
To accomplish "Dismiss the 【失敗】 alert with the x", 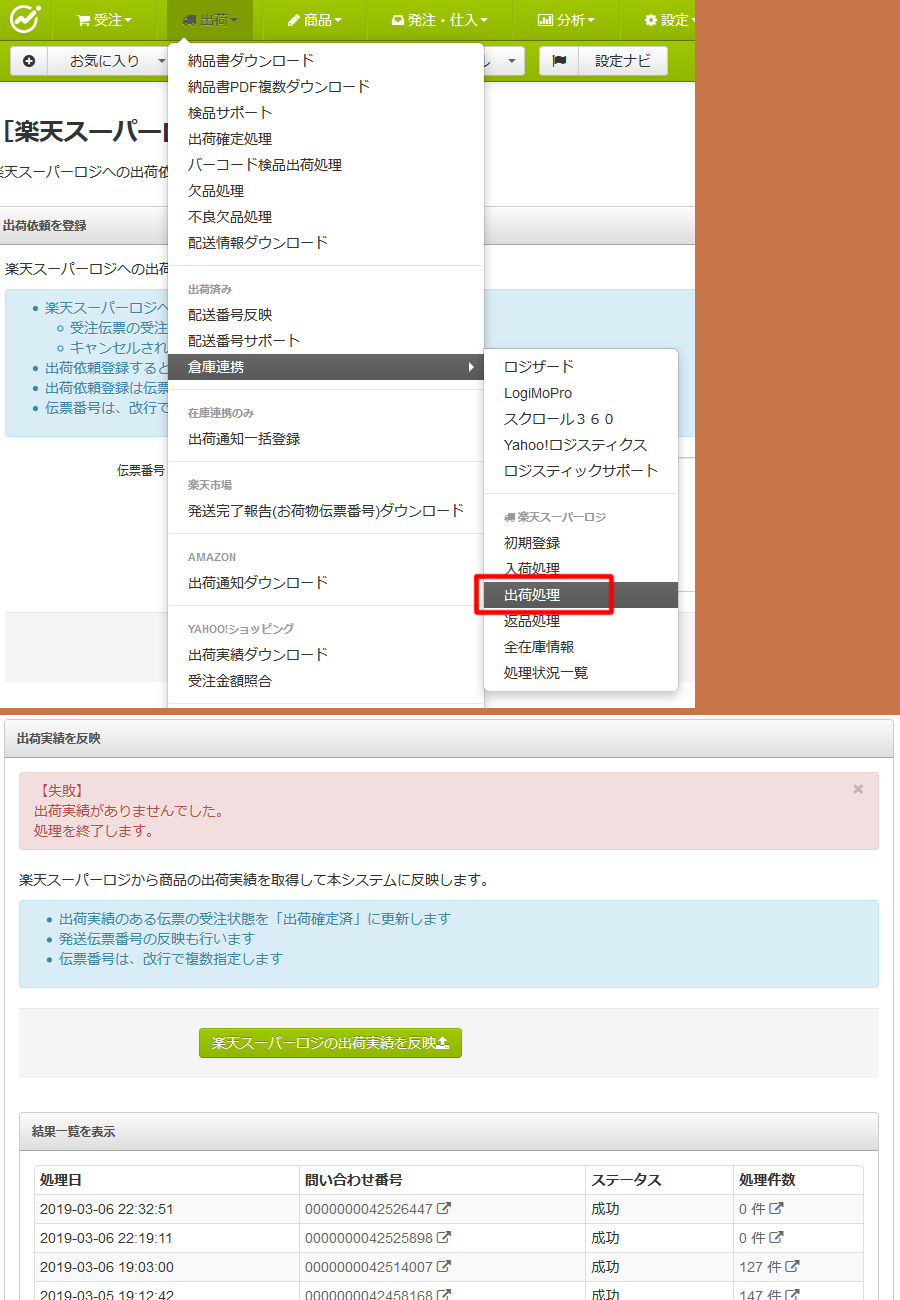I will tap(857, 790).
